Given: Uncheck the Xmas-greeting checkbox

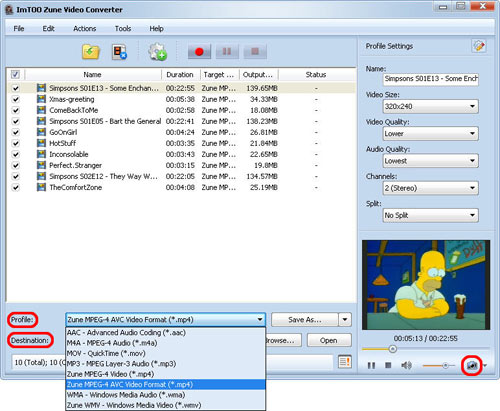Looking at the screenshot, I should click(x=15, y=99).
